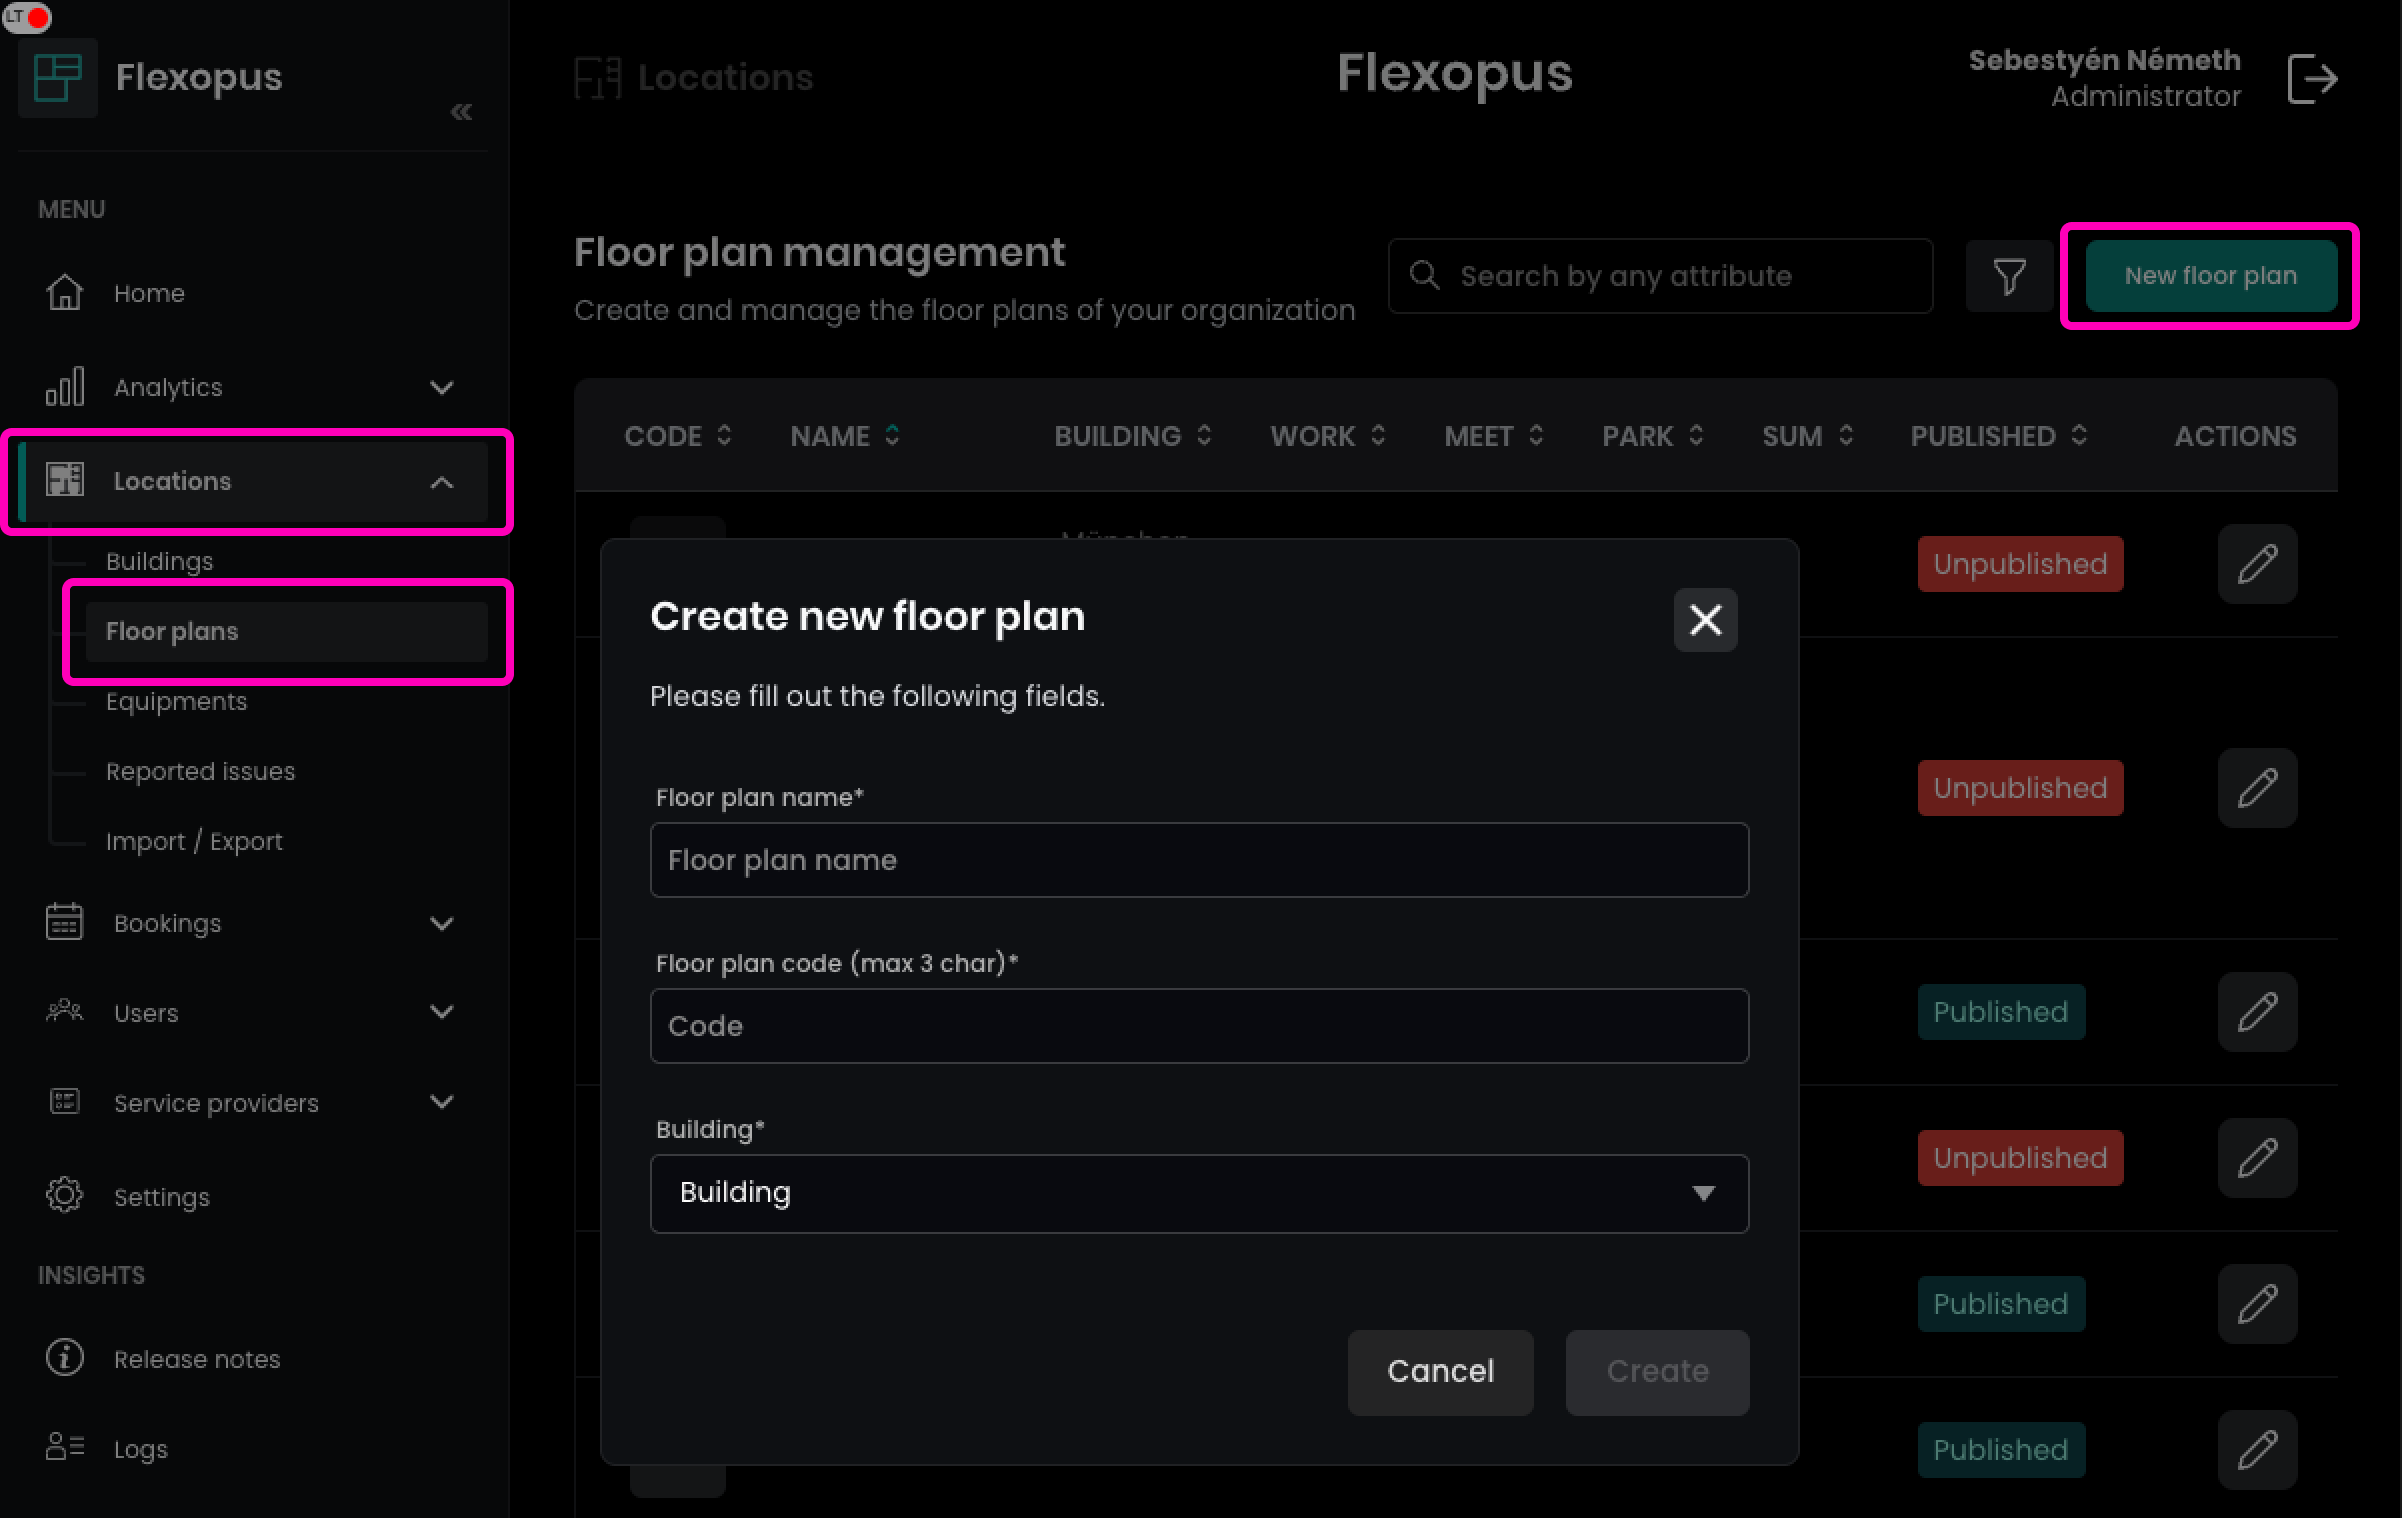Open the Building dropdown in dialog
This screenshot has width=2402, height=1518.
(1198, 1193)
